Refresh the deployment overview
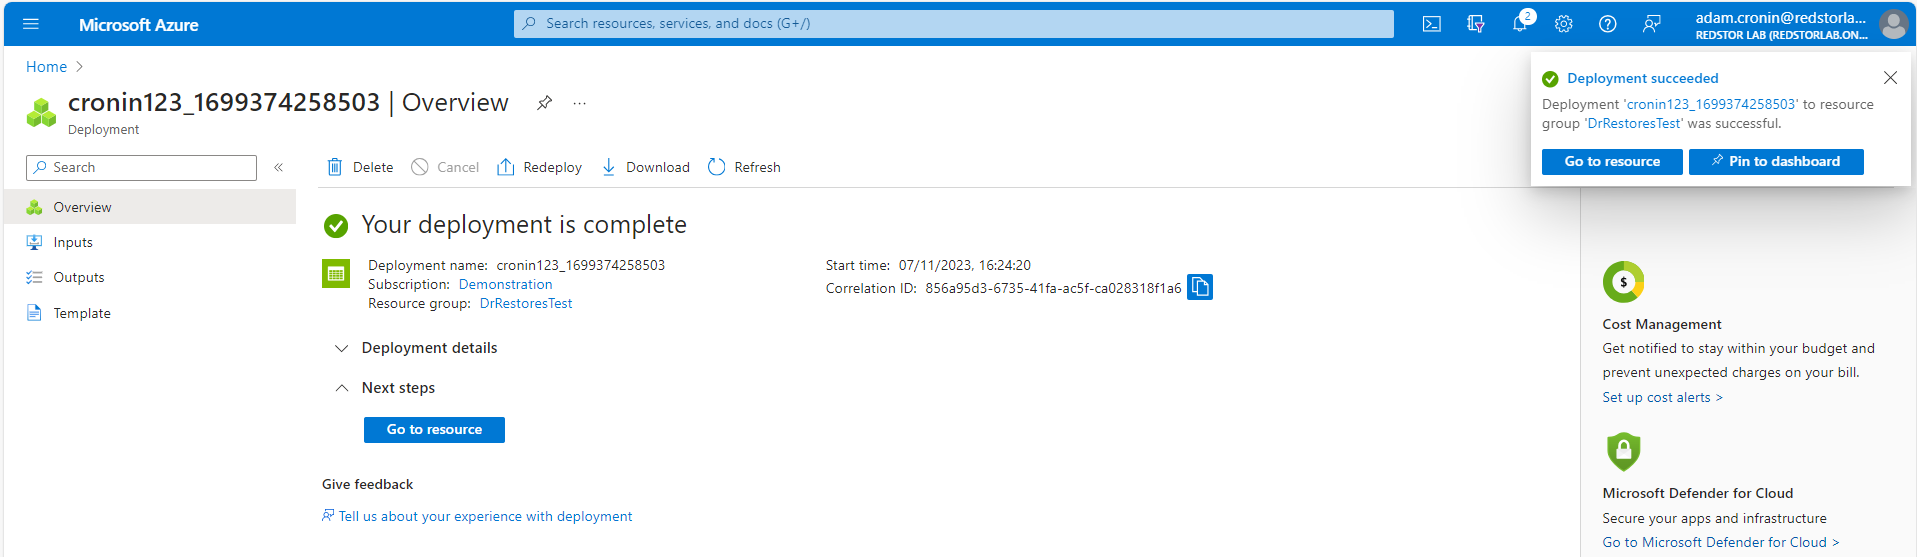The width and height of the screenshot is (1917, 557). tap(744, 167)
